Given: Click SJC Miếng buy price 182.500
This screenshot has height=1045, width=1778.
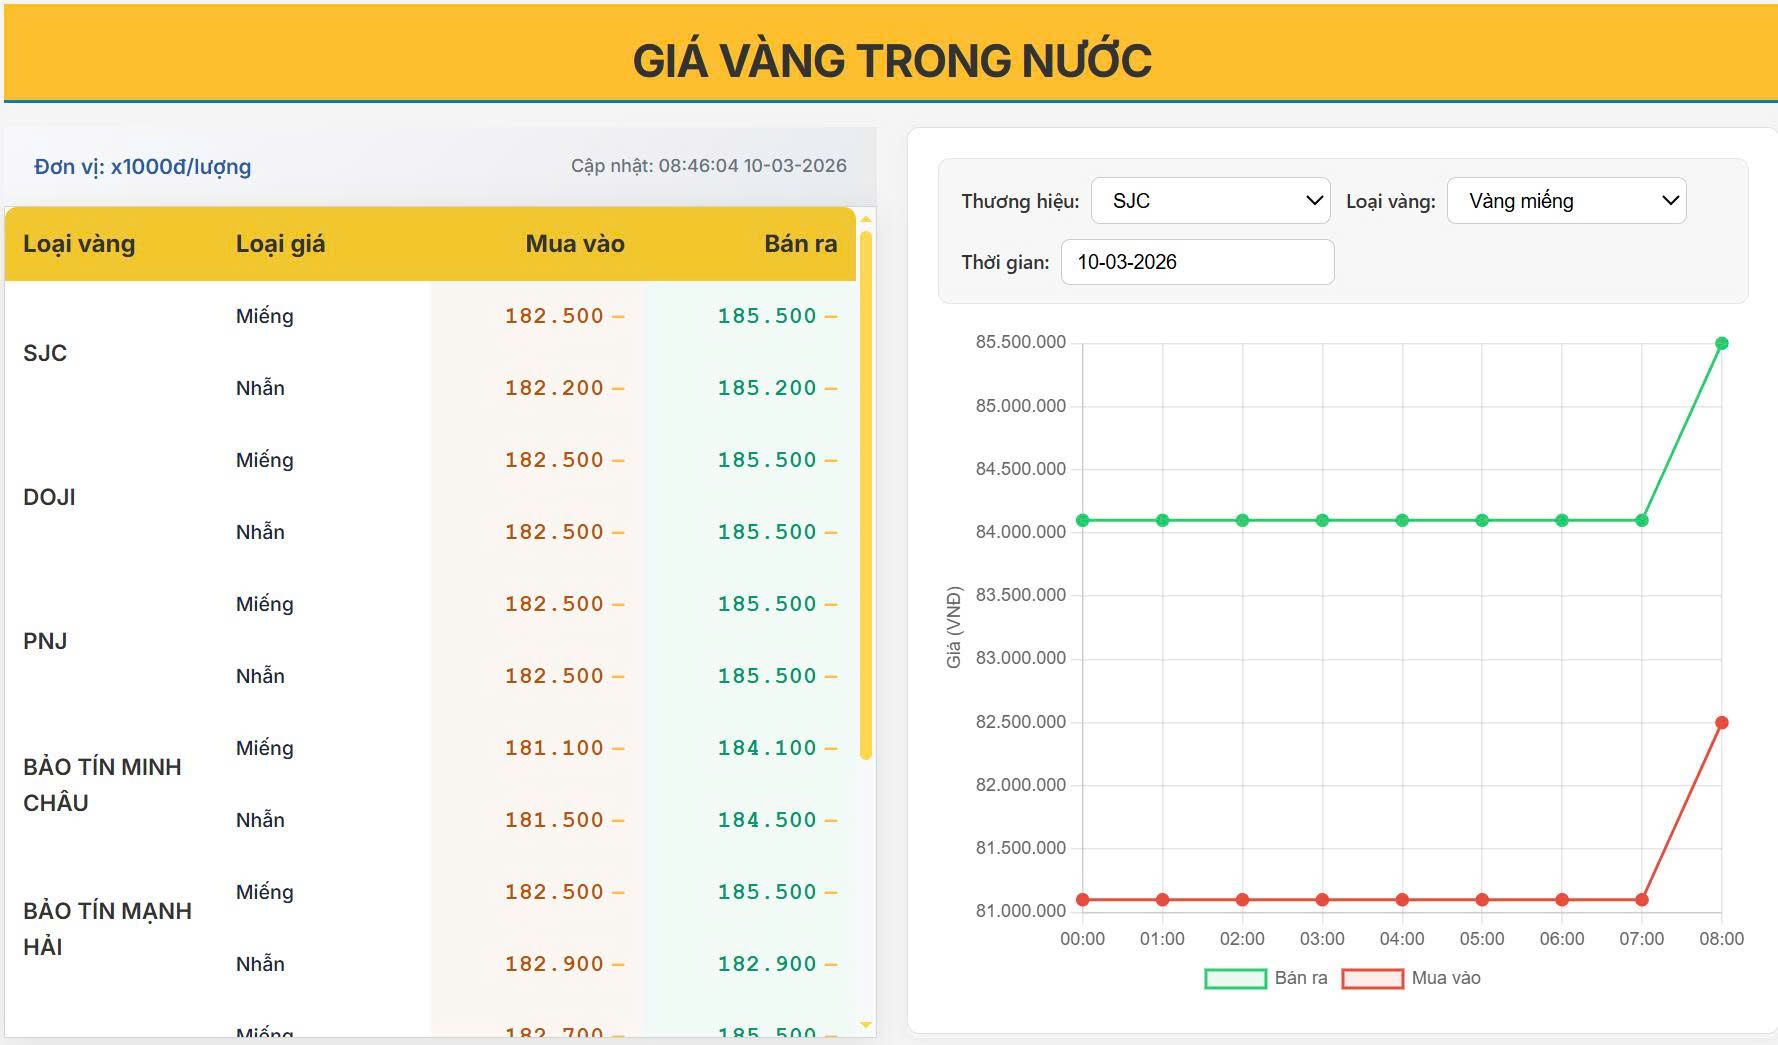Looking at the screenshot, I should (x=554, y=316).
